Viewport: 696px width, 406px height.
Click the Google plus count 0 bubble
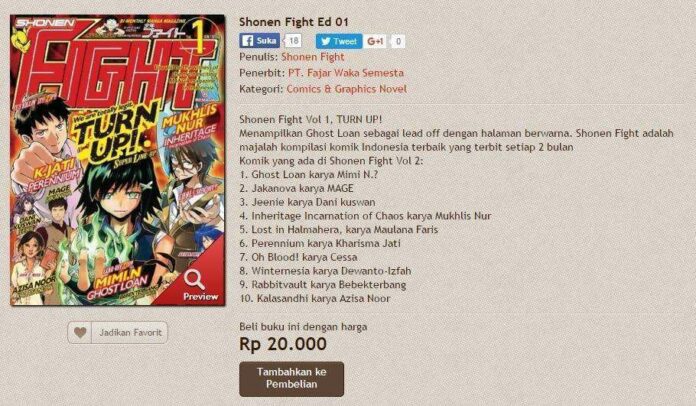coord(398,41)
